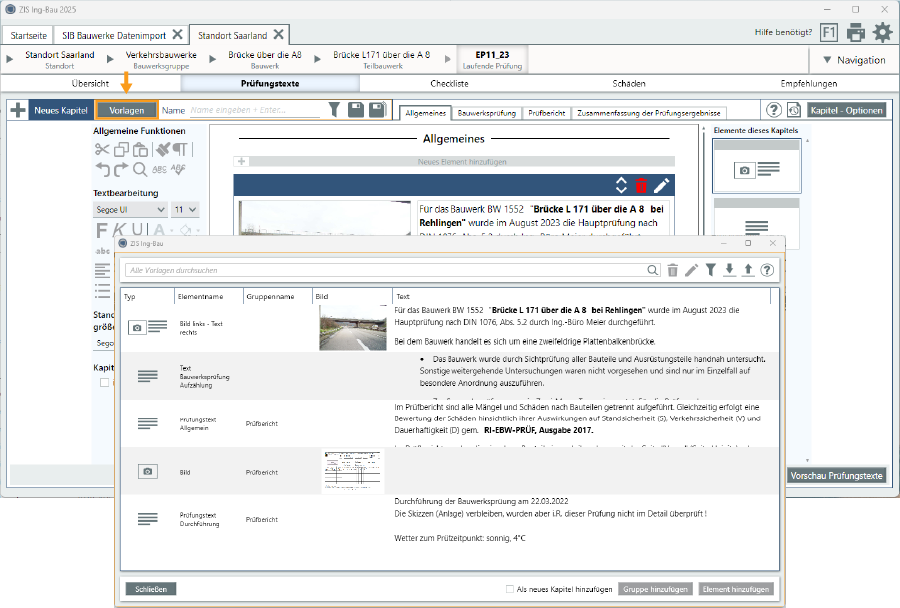This screenshot has width=900, height=608.
Task: Click the pencil edit icon in element header
Action: 661,185
